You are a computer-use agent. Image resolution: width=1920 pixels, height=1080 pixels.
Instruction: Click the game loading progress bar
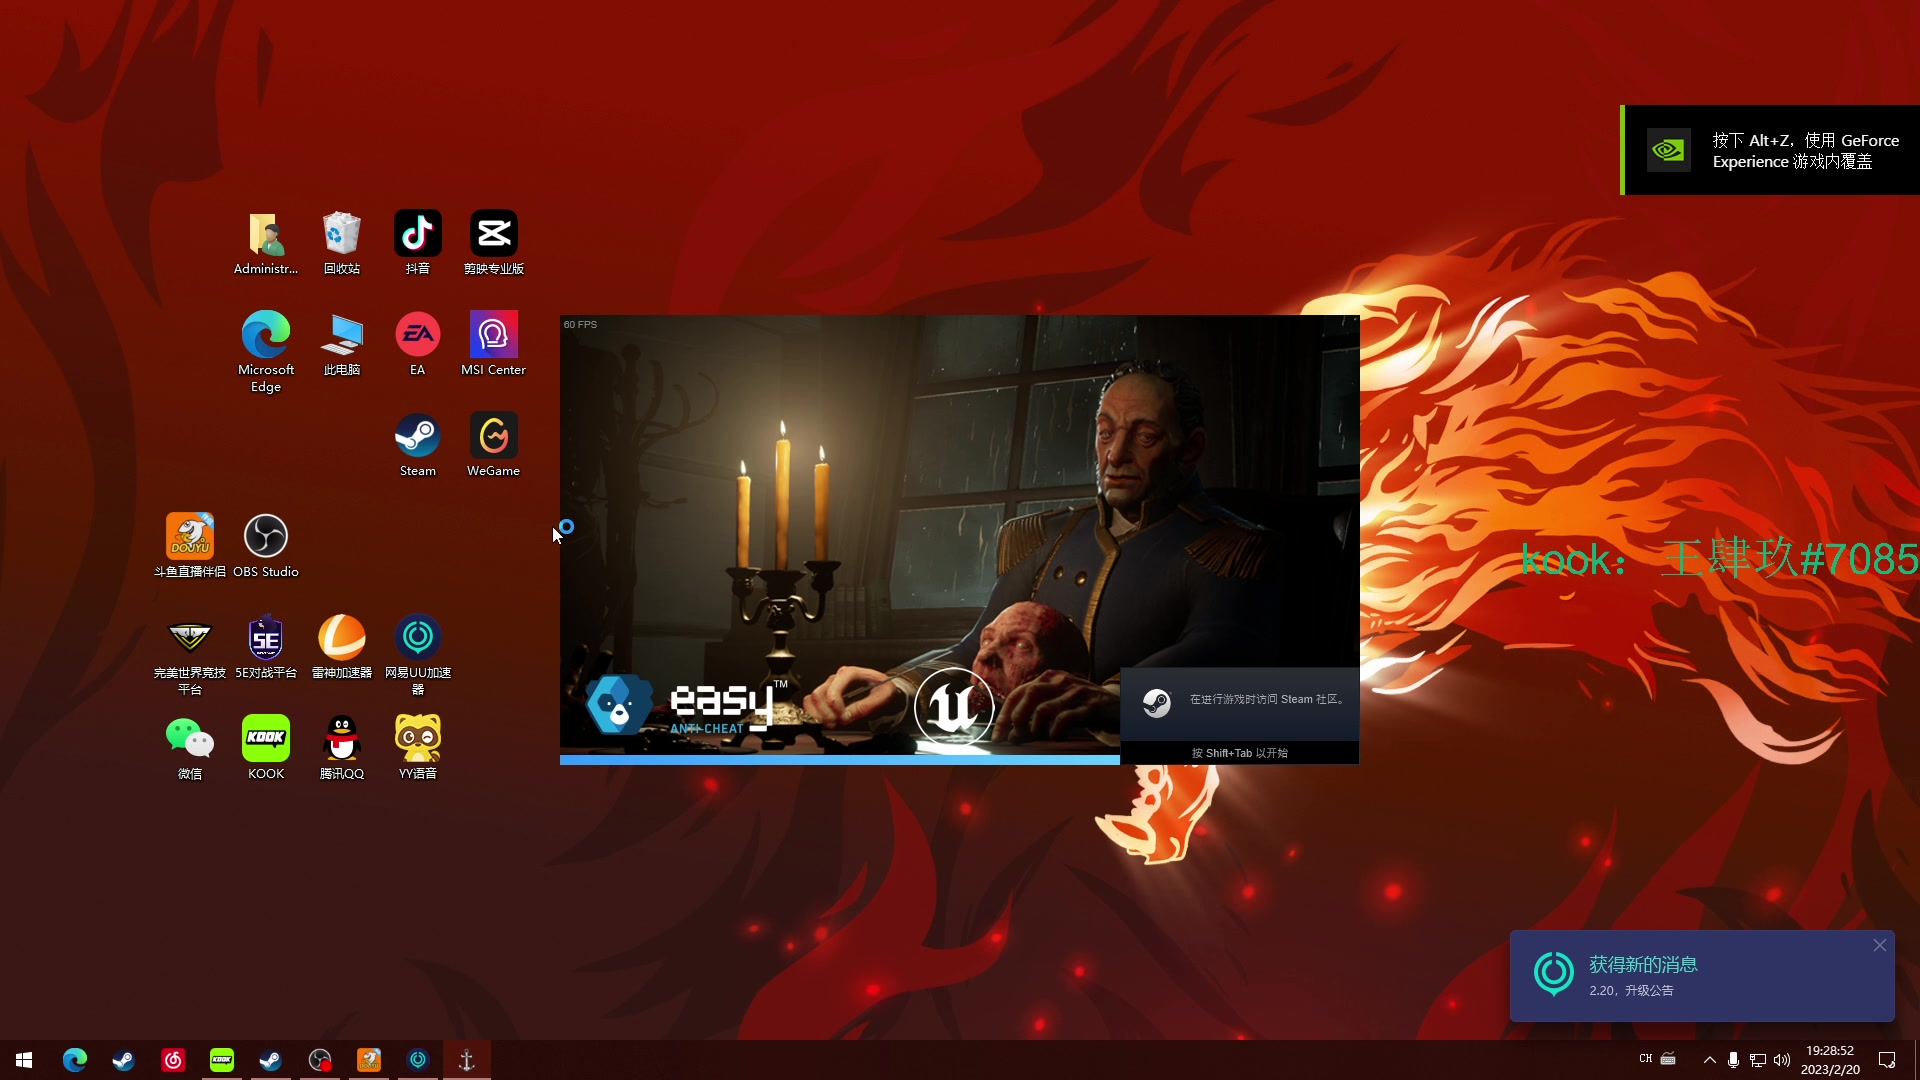point(840,760)
